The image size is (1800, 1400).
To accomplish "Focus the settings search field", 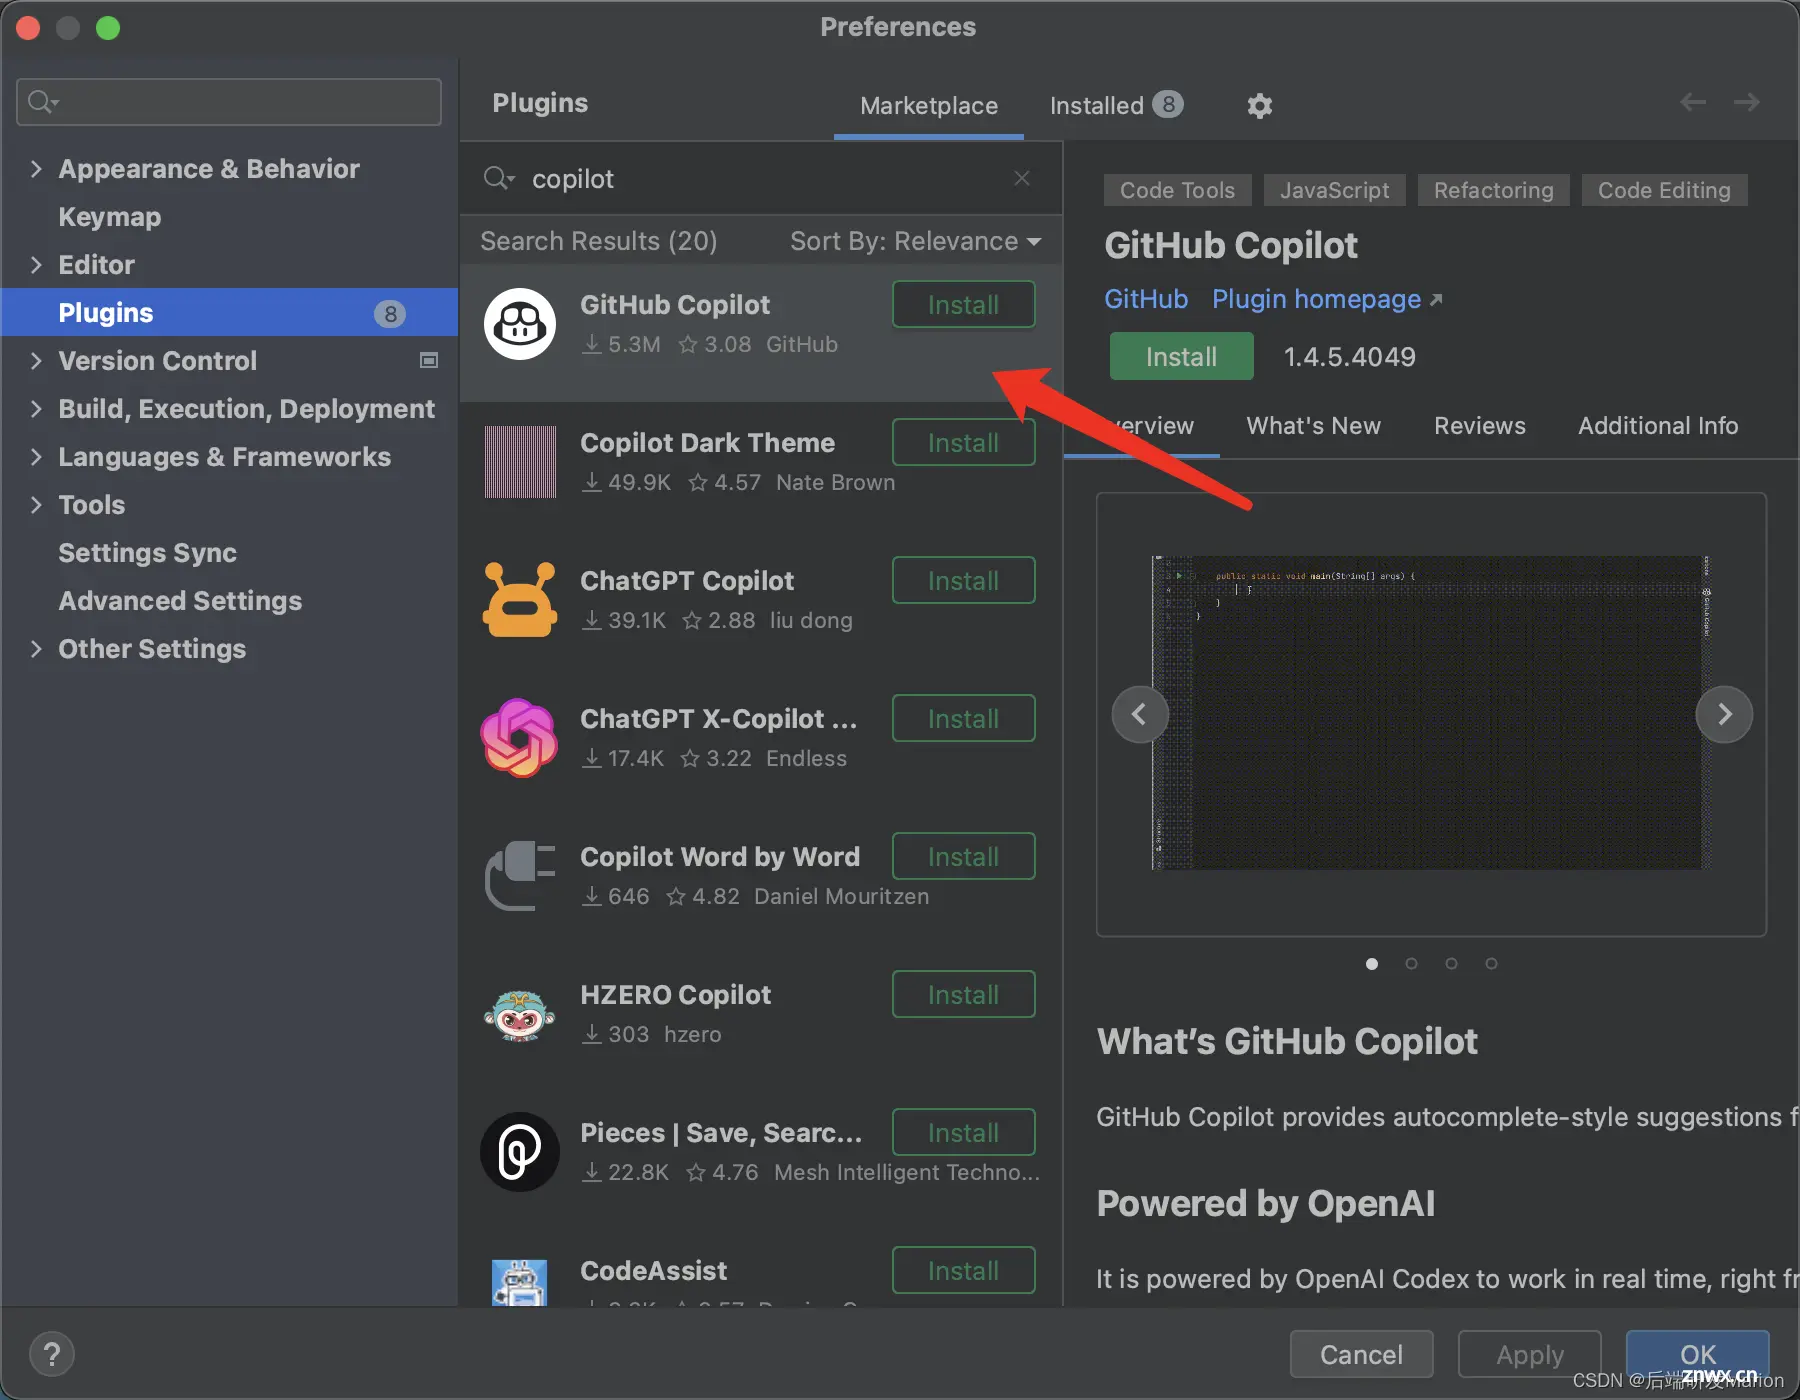I will 229,102.
